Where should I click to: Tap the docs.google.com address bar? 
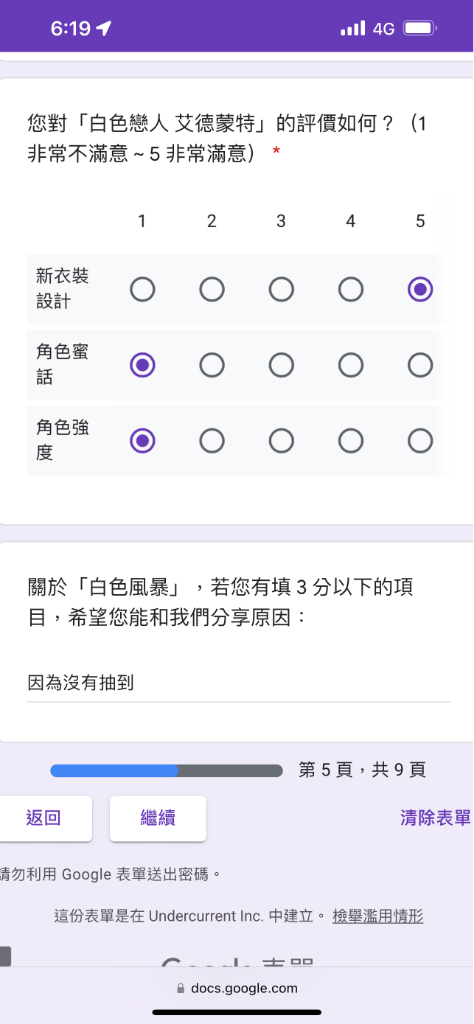click(237, 989)
